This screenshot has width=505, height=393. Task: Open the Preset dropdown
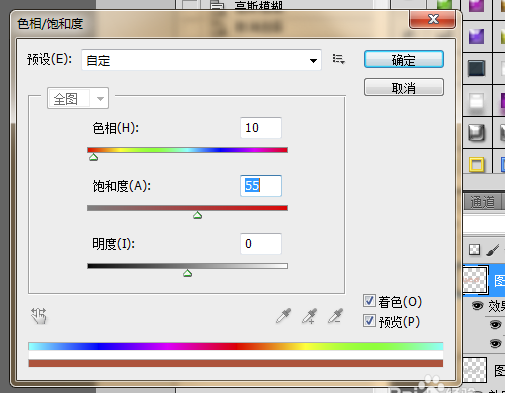coord(201,60)
